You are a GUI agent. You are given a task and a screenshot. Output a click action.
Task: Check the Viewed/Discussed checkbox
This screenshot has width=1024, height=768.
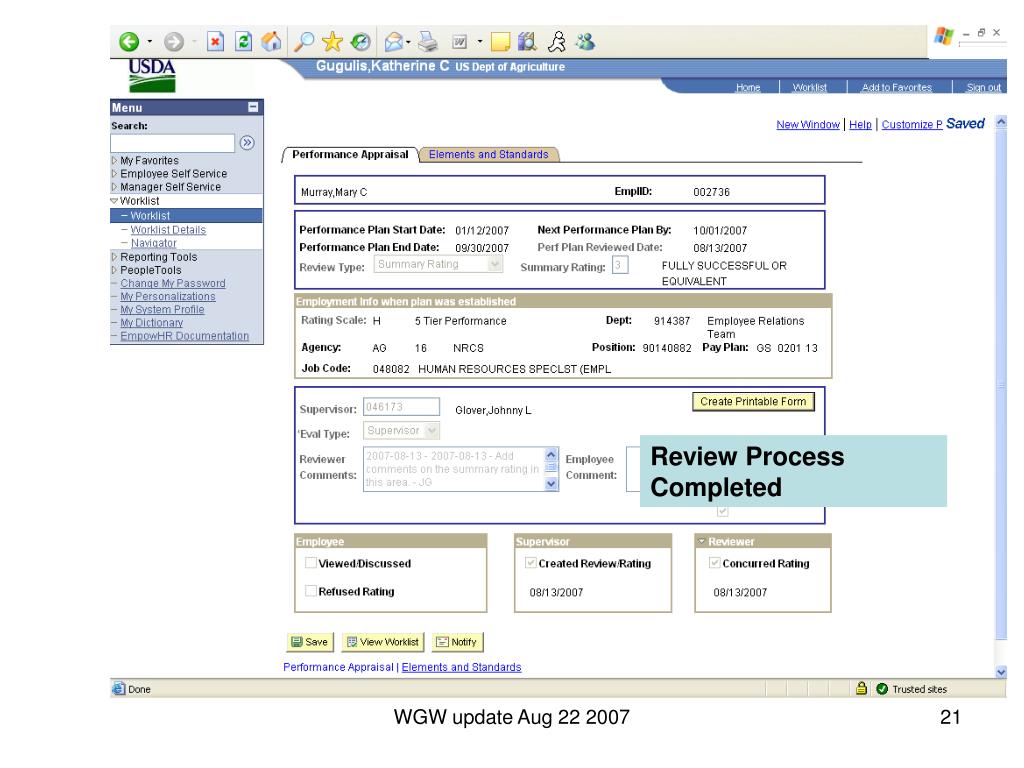click(310, 564)
